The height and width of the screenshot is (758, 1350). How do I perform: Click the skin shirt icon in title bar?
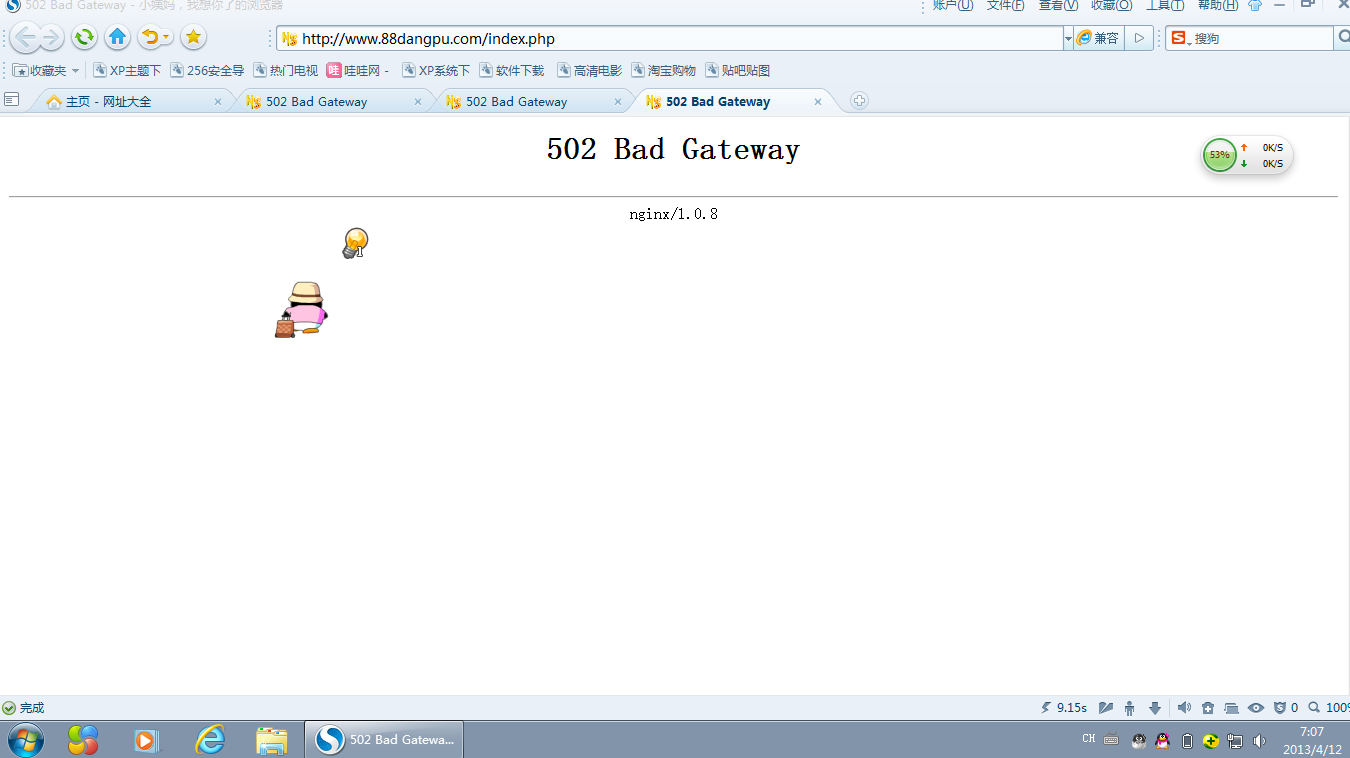pos(1254,6)
